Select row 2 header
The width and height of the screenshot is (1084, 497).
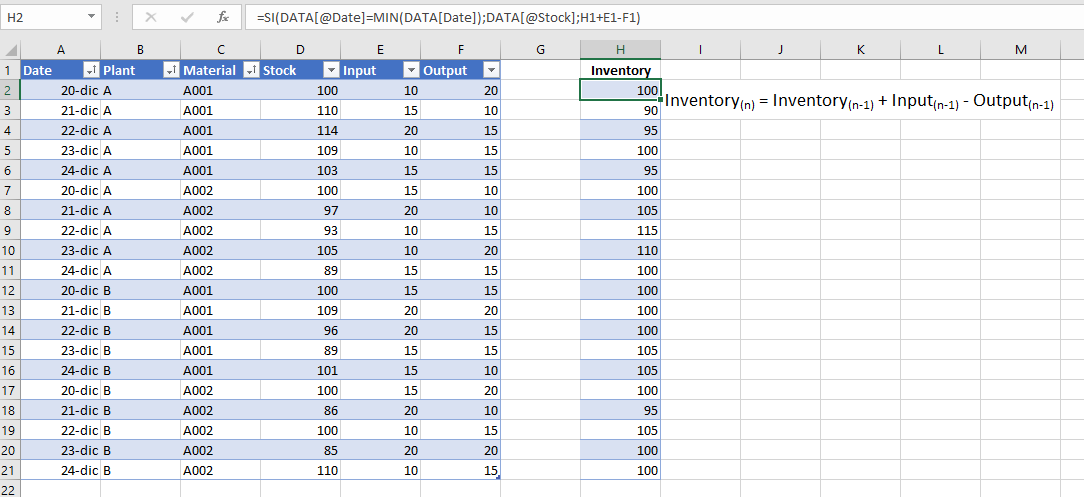pyautogui.click(x=10, y=91)
